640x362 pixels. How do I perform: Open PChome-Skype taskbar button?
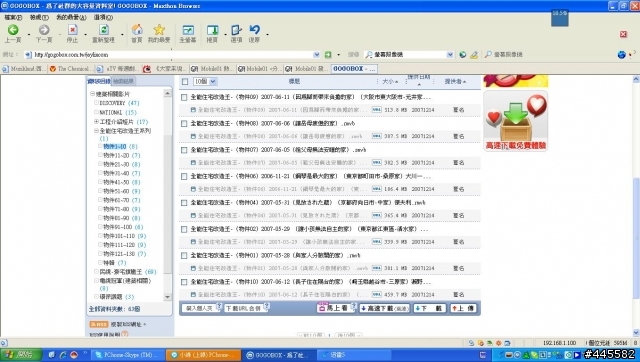click(127, 355)
